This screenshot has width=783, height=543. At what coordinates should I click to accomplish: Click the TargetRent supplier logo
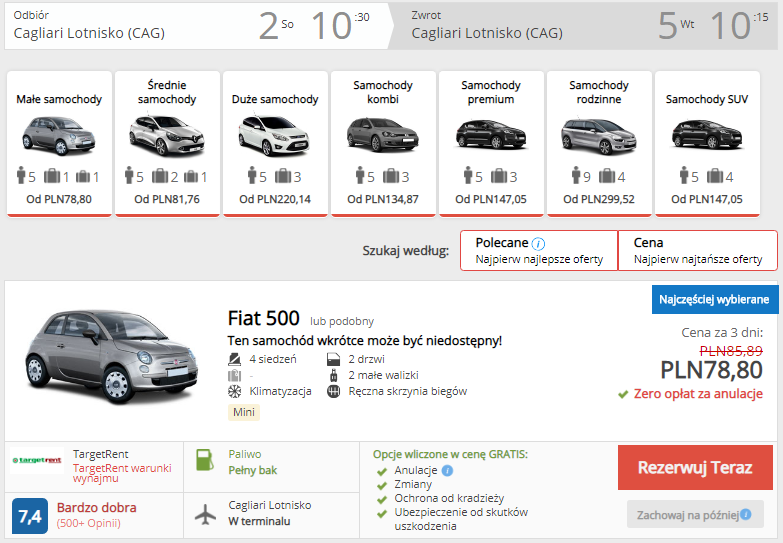[x=37, y=461]
